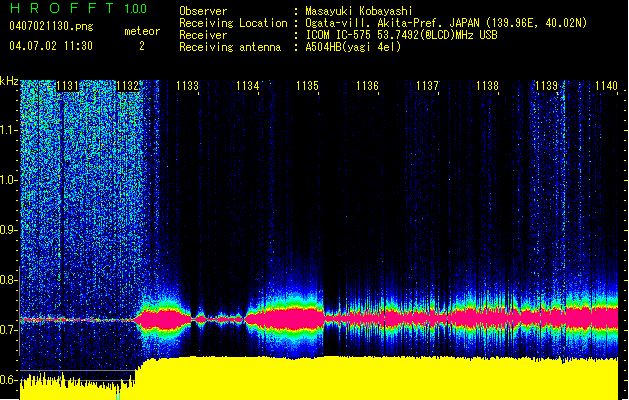Click the kHz axis unit label

coord(9,81)
